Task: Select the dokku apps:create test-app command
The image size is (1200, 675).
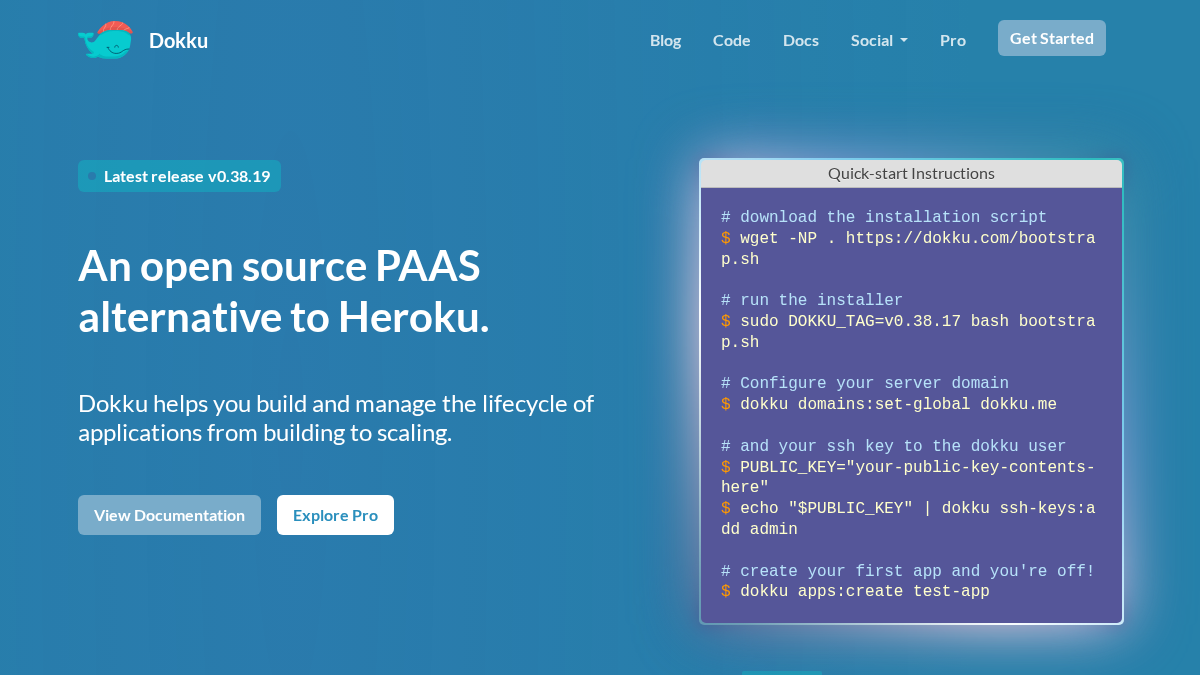Action: coord(855,592)
